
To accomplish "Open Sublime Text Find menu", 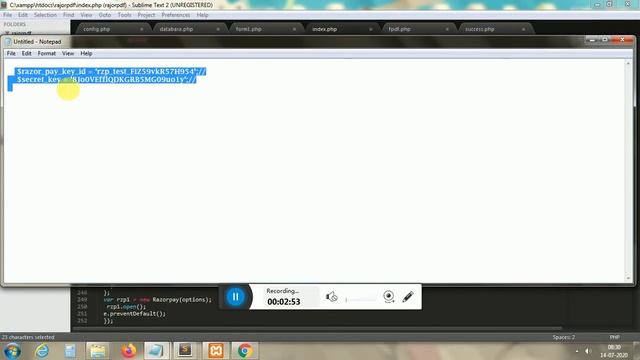I will 69,15.
